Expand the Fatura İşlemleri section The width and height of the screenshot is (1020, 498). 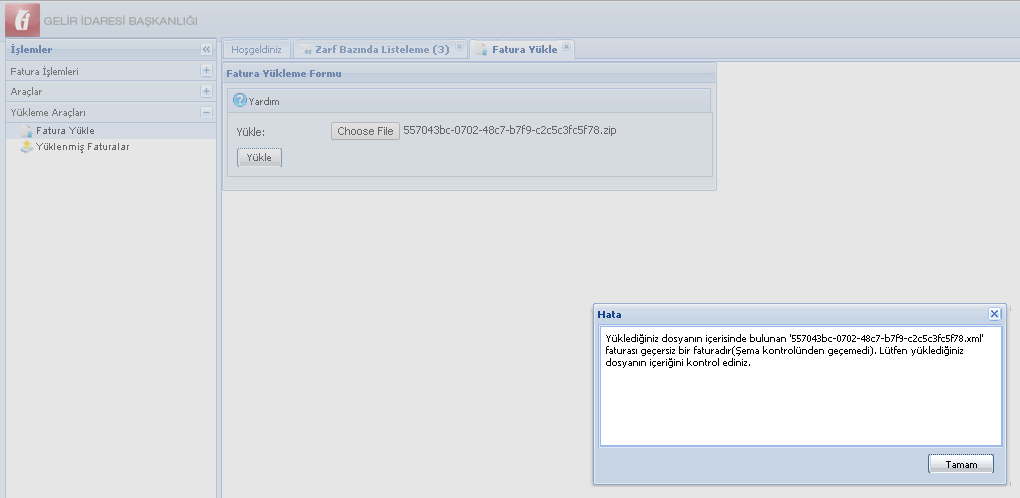click(206, 71)
